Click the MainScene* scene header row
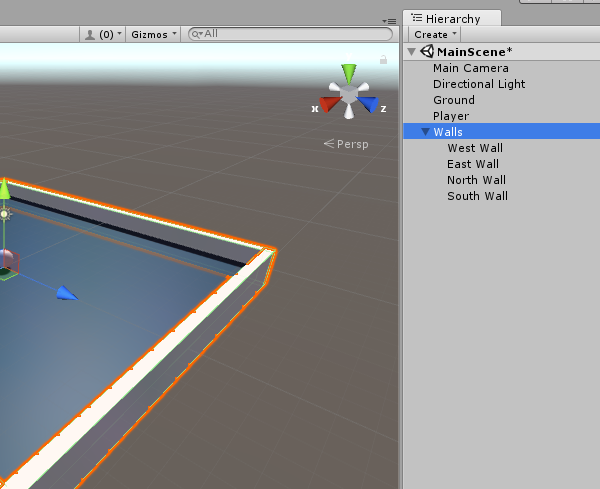This screenshot has height=489, width=600. (x=502, y=52)
